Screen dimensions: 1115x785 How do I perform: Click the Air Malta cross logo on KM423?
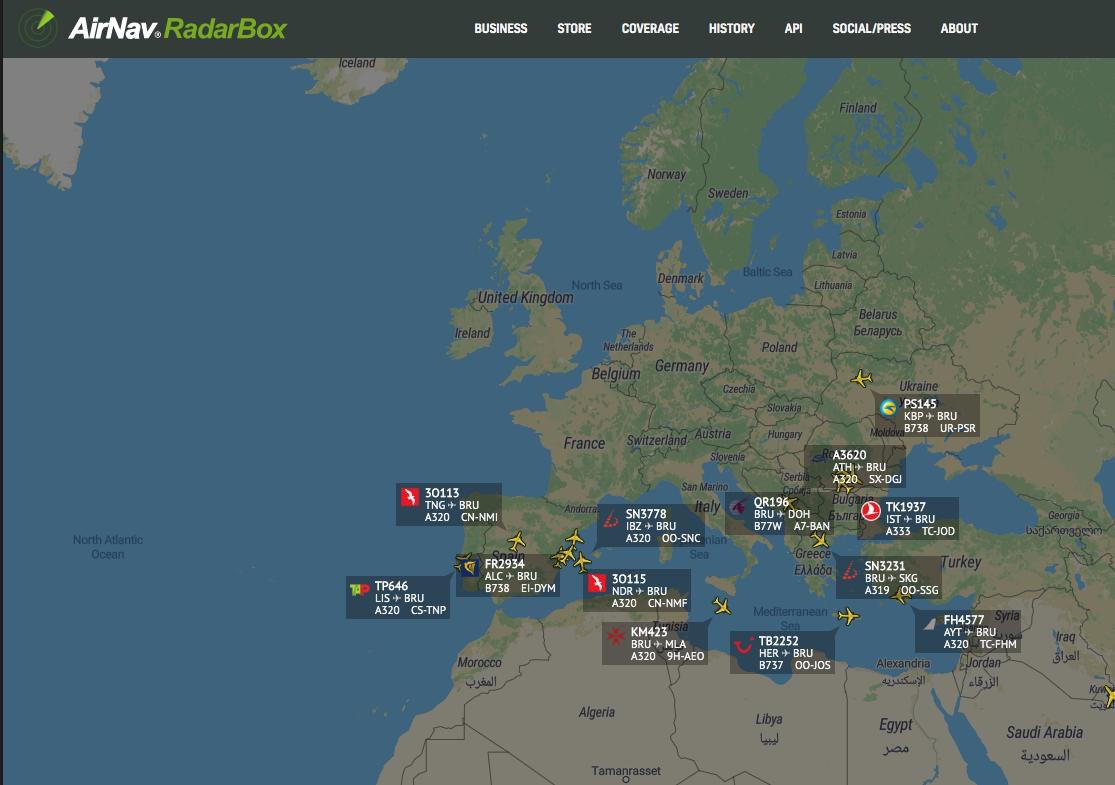tap(616, 636)
